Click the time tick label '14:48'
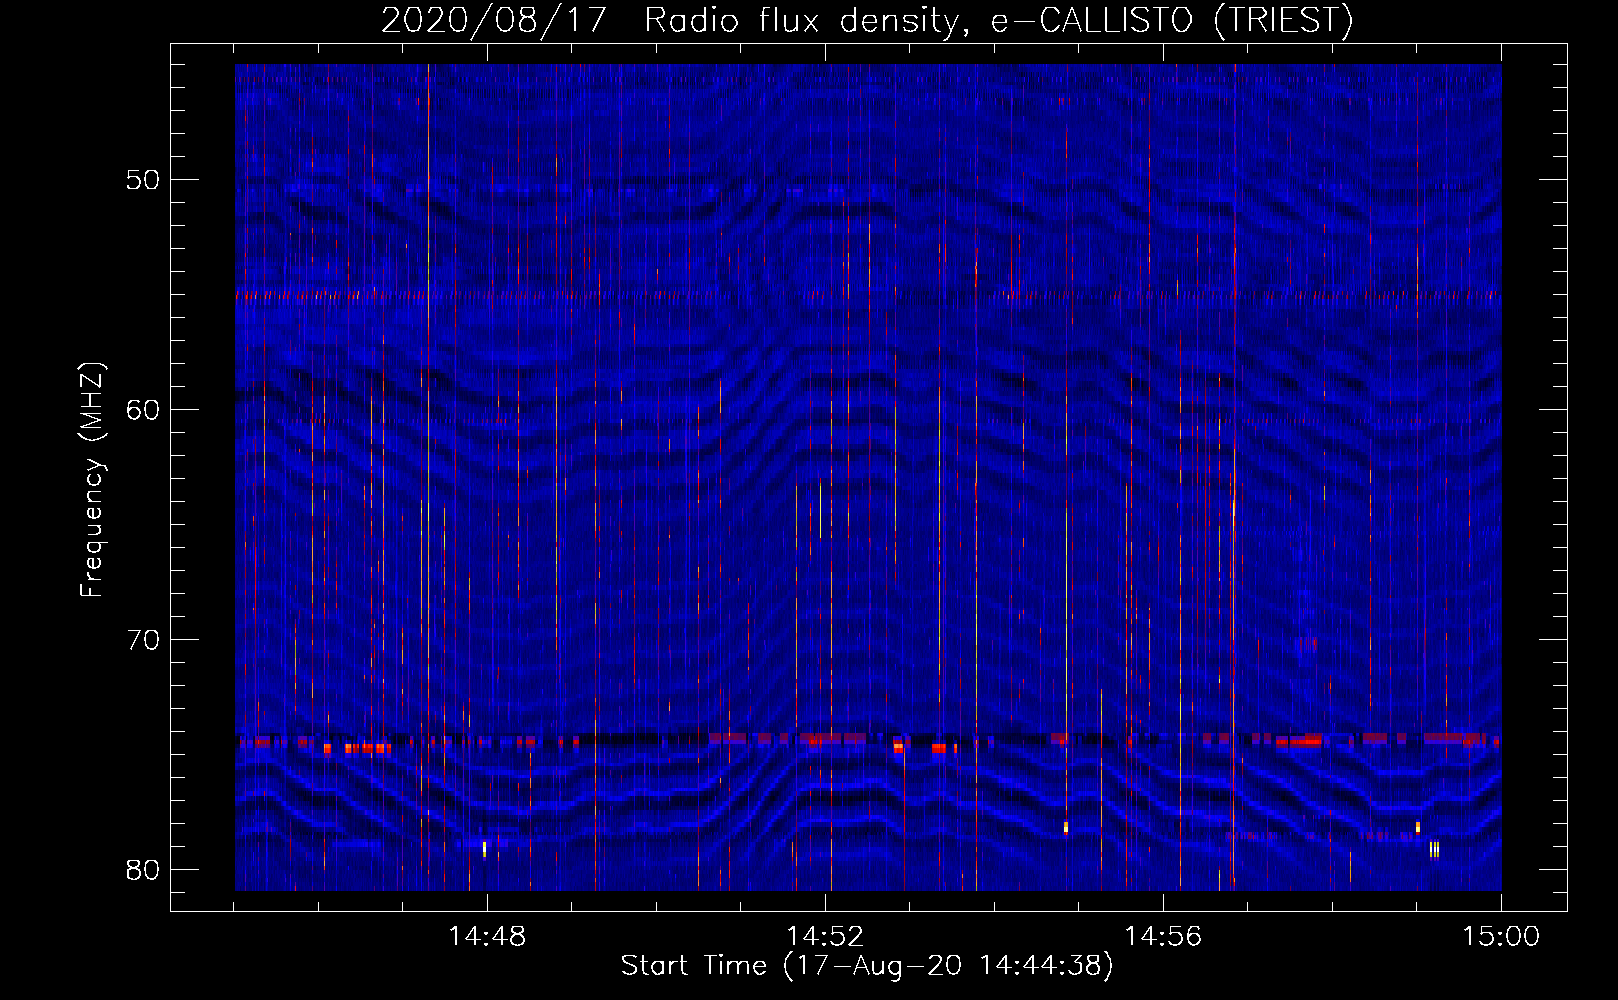 (x=487, y=937)
